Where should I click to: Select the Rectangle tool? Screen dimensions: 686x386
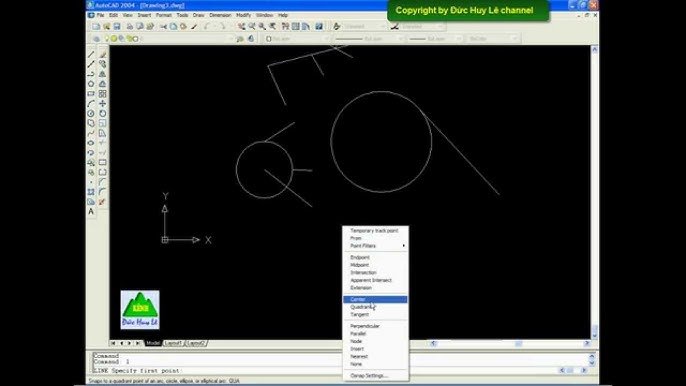click(91, 94)
